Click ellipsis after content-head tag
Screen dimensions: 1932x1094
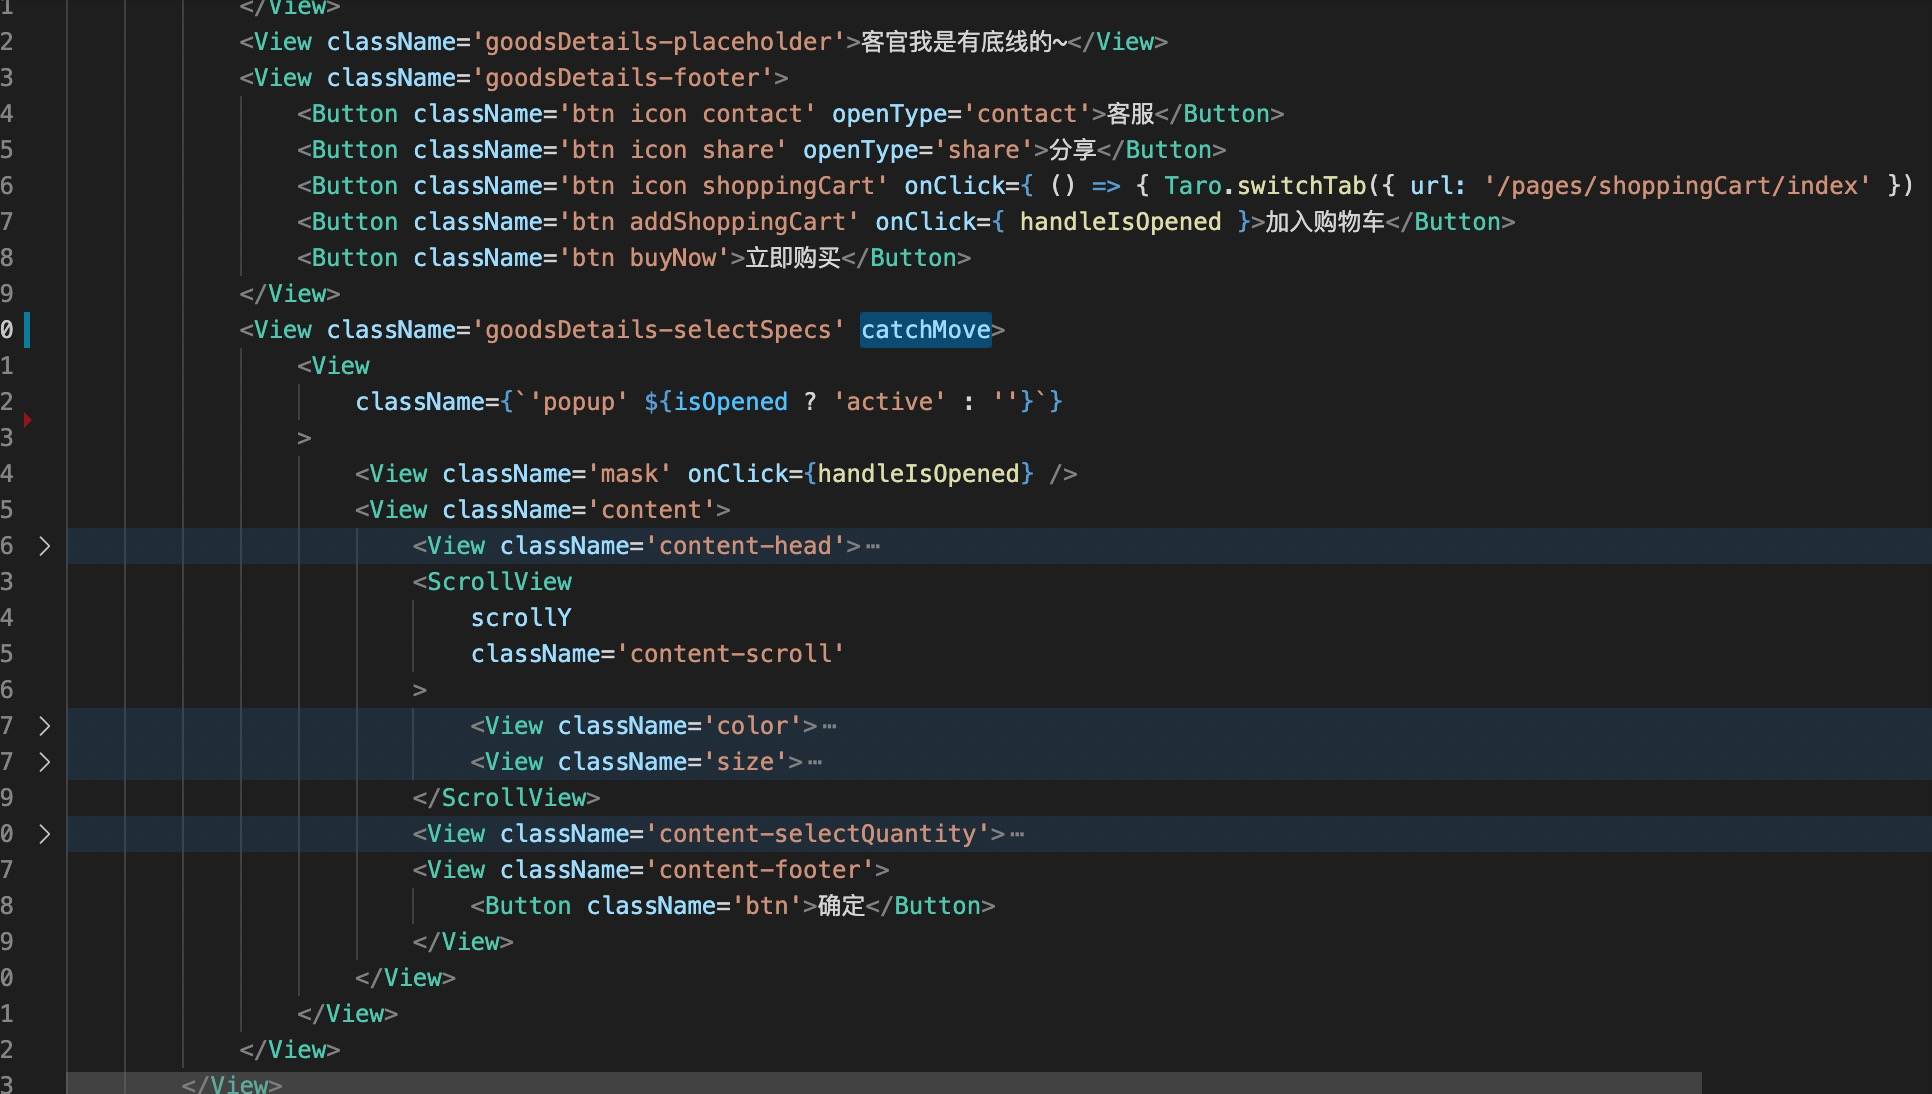pos(873,546)
